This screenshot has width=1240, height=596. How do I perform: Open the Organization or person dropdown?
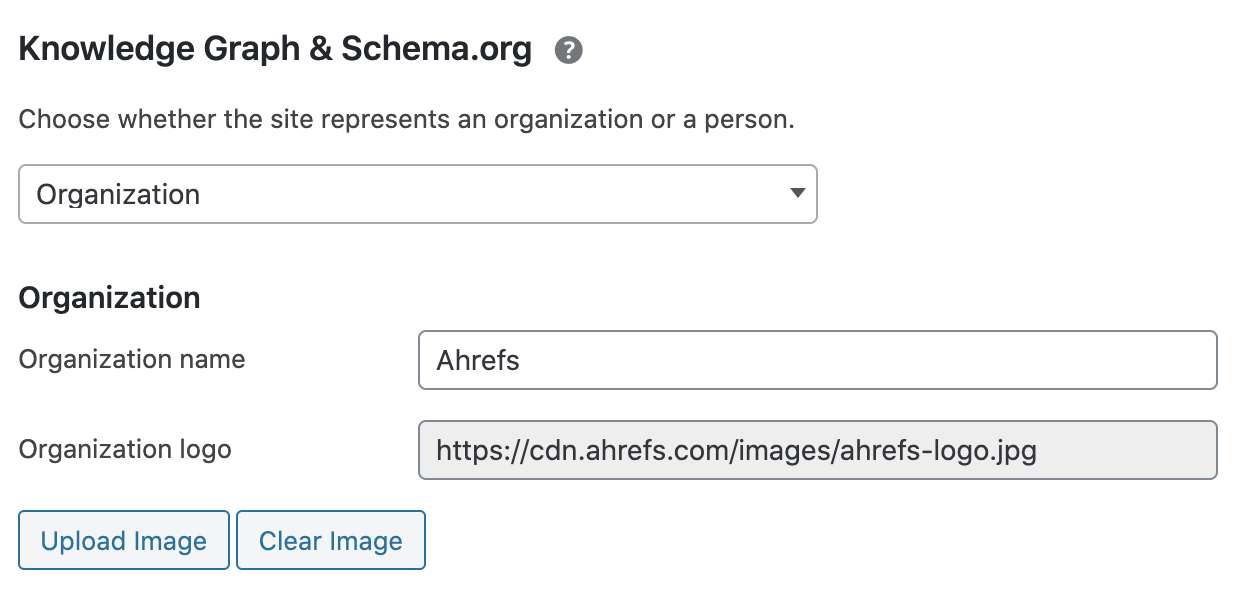tap(417, 194)
